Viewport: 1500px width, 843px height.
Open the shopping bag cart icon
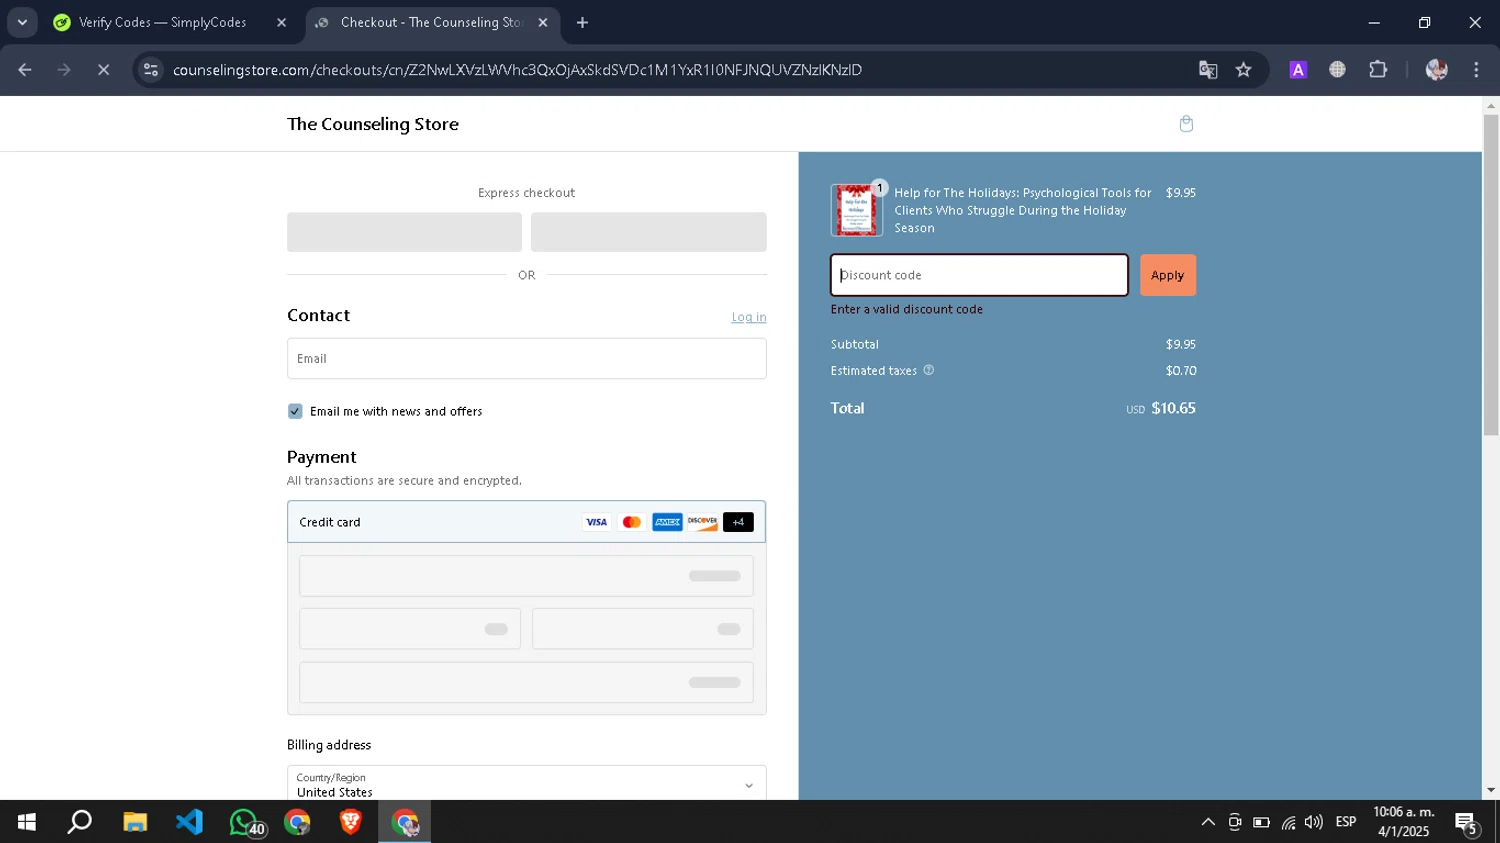pos(1186,124)
